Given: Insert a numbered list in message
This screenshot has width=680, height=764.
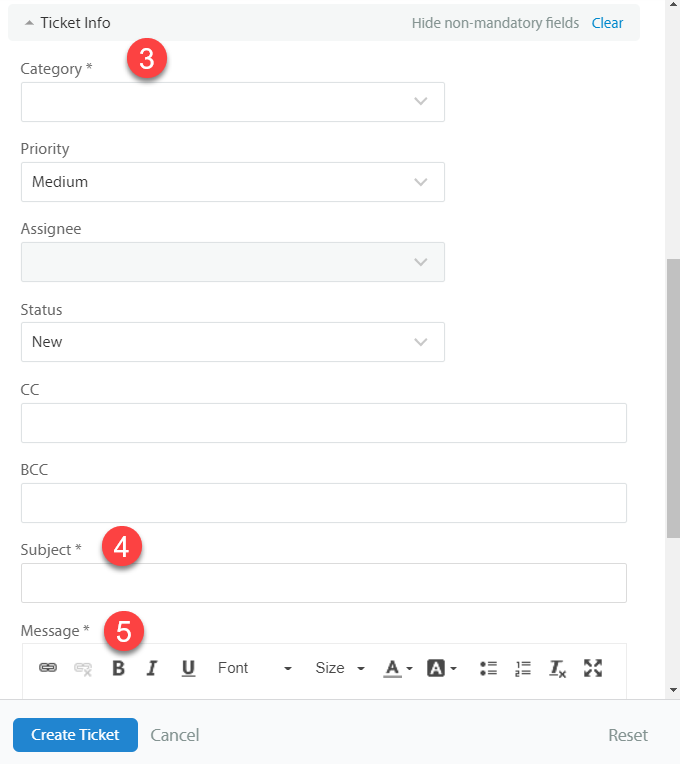Looking at the screenshot, I should [x=523, y=668].
